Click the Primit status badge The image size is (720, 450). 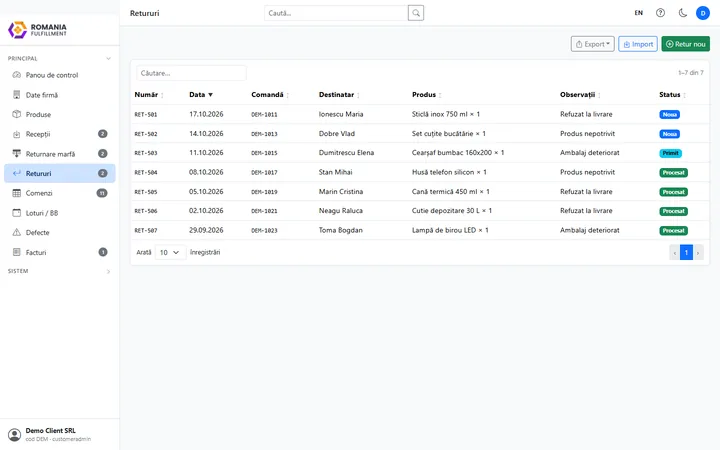click(x=670, y=153)
